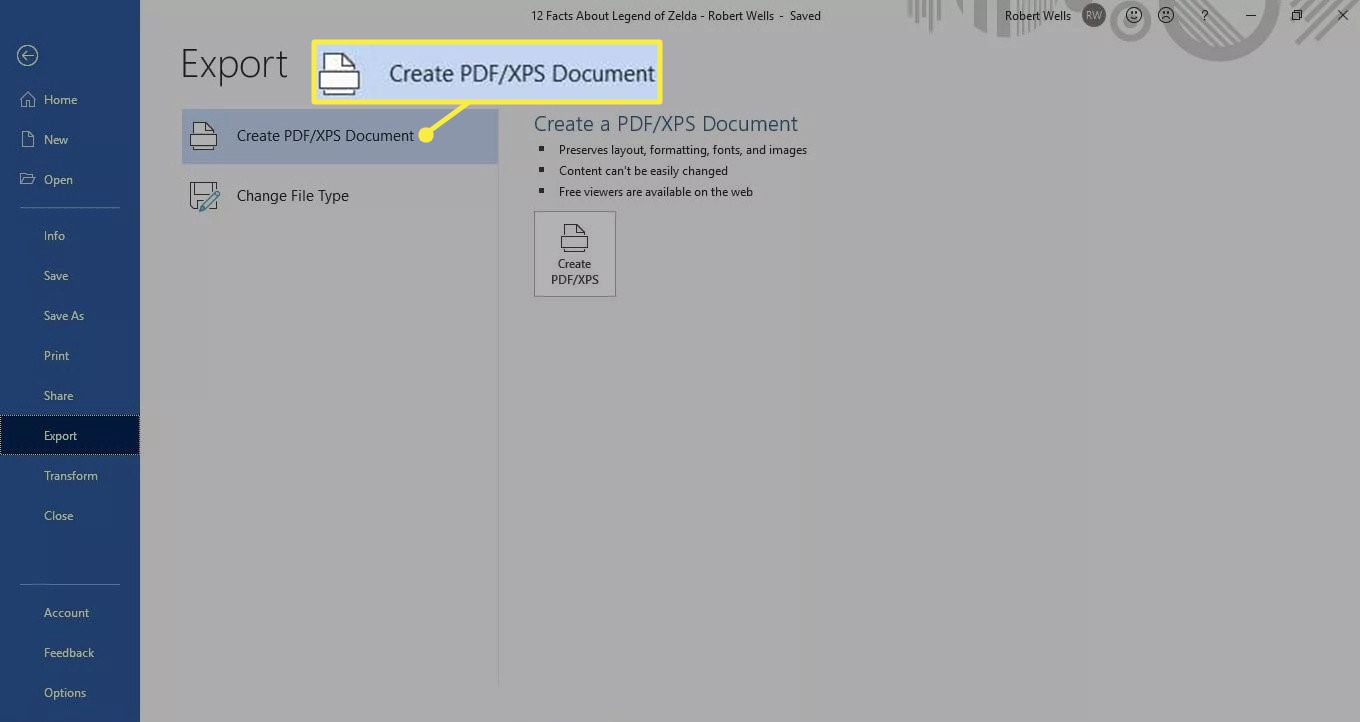Image resolution: width=1360 pixels, height=722 pixels.
Task: Select Share in the backstage menu
Action: point(70,396)
